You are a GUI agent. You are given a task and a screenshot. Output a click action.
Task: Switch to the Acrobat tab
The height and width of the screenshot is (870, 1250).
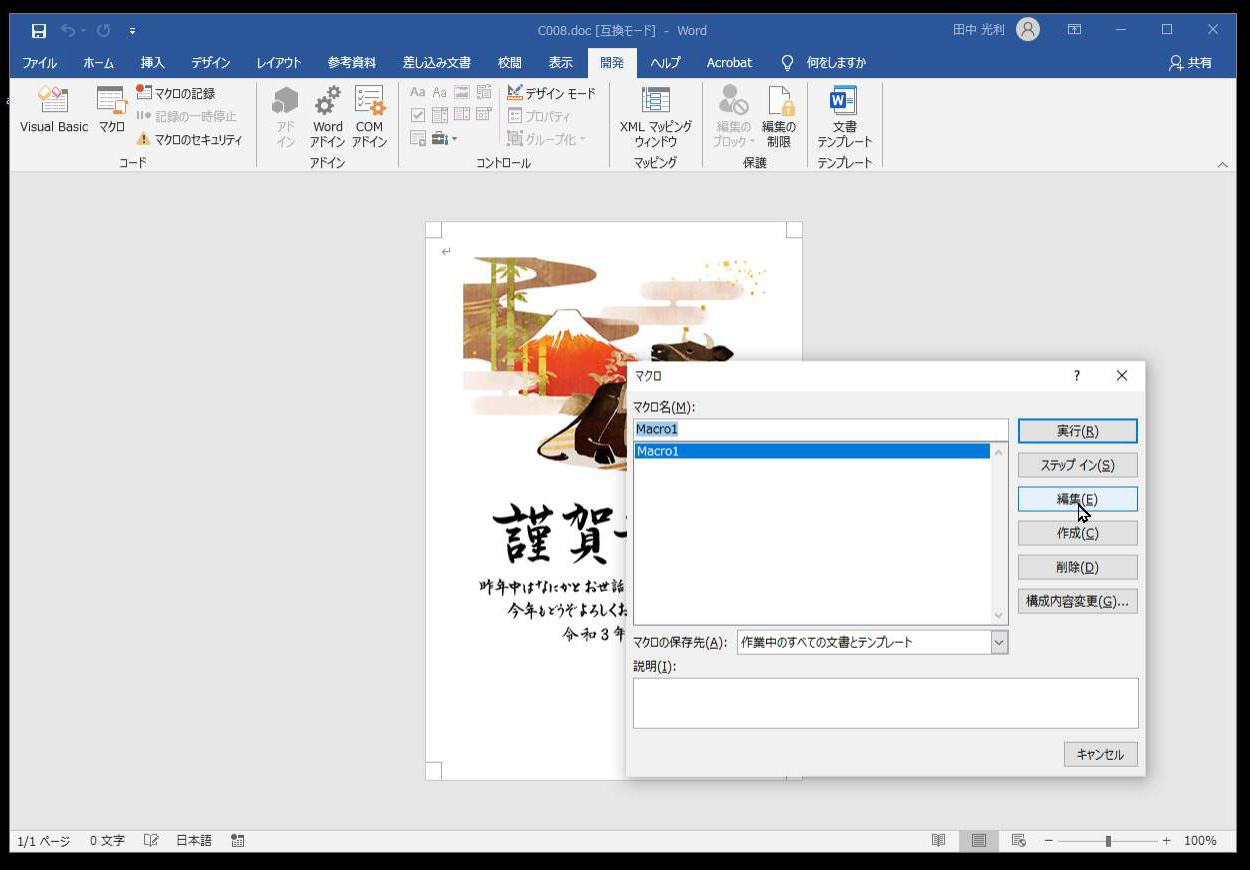pyautogui.click(x=729, y=63)
